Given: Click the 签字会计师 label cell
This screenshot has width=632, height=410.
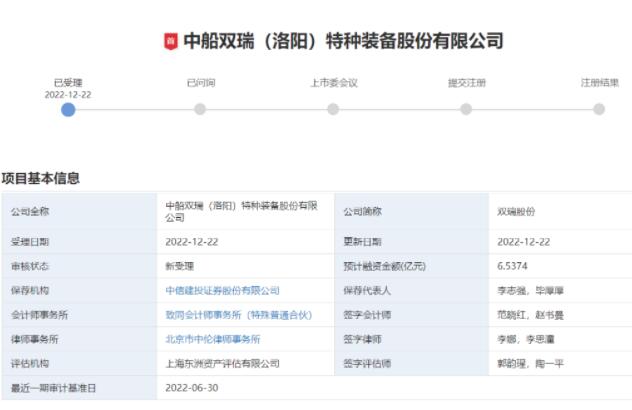Looking at the screenshot, I should pyautogui.click(x=412, y=315).
